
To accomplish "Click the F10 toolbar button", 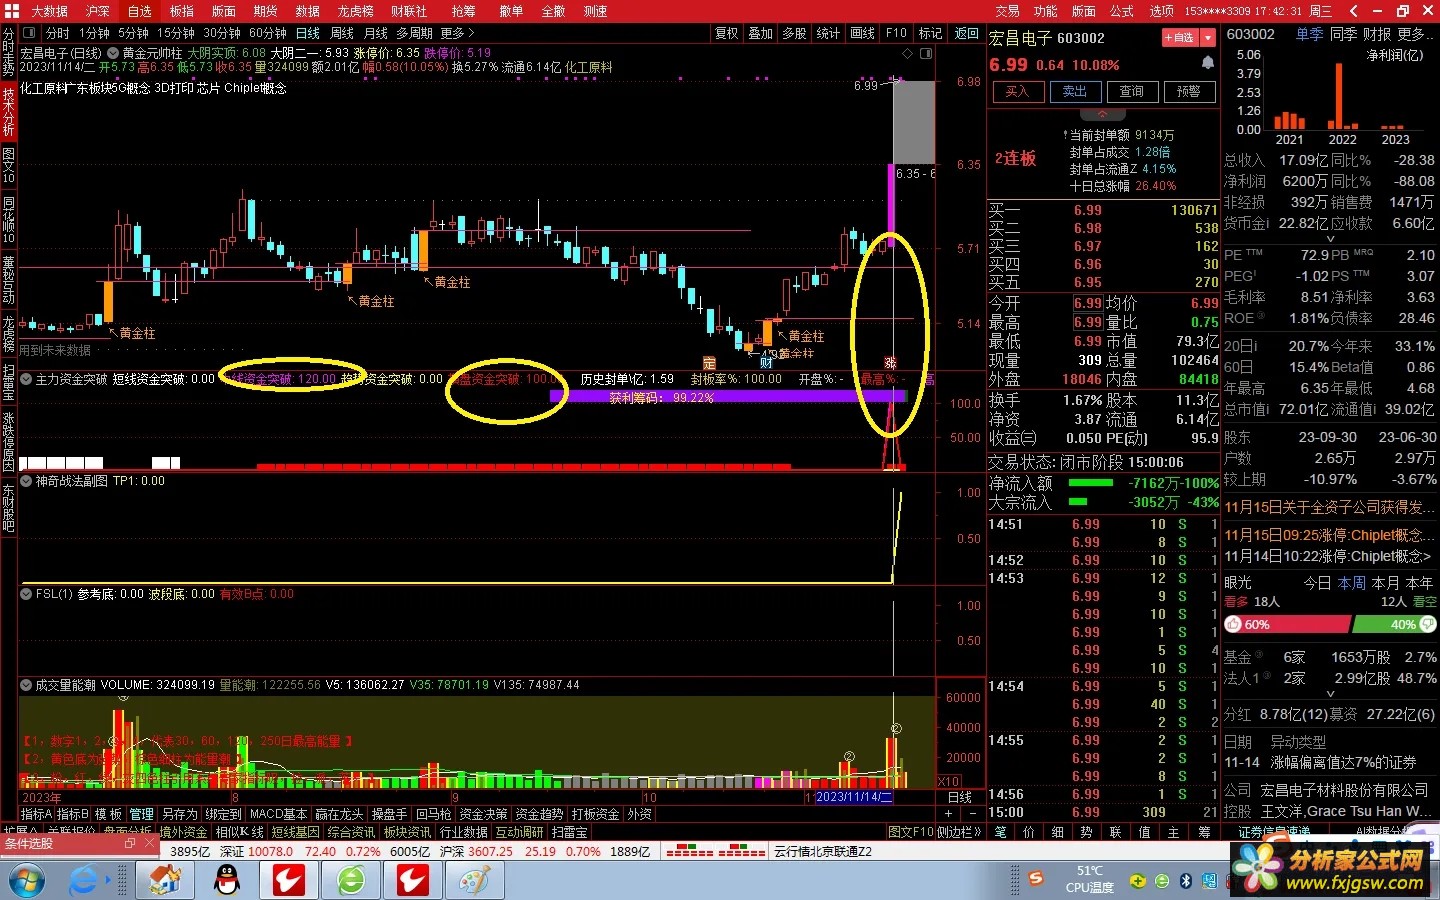I will [896, 33].
